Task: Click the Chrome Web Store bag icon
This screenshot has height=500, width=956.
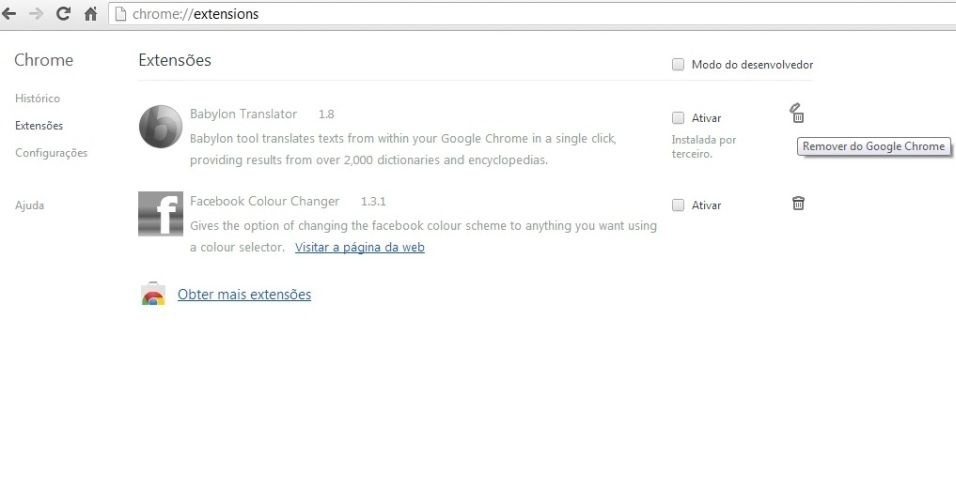Action: (153, 293)
